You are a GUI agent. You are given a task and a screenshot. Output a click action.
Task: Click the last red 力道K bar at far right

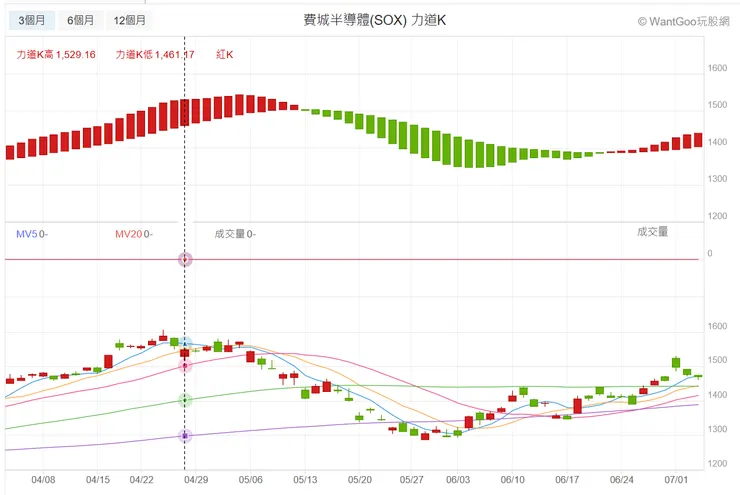[x=698, y=140]
